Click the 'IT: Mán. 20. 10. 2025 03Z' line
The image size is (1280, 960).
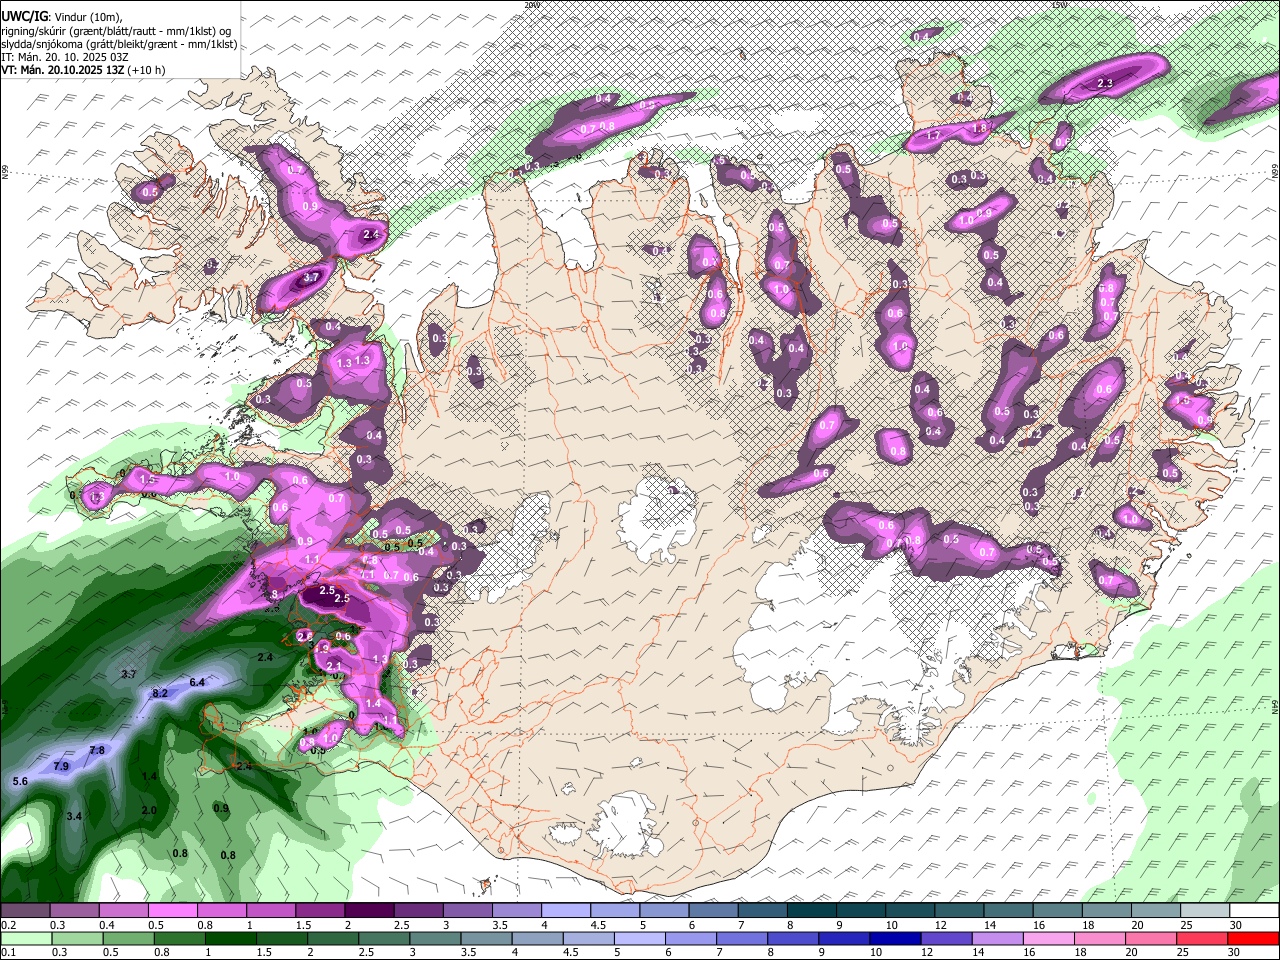point(64,57)
